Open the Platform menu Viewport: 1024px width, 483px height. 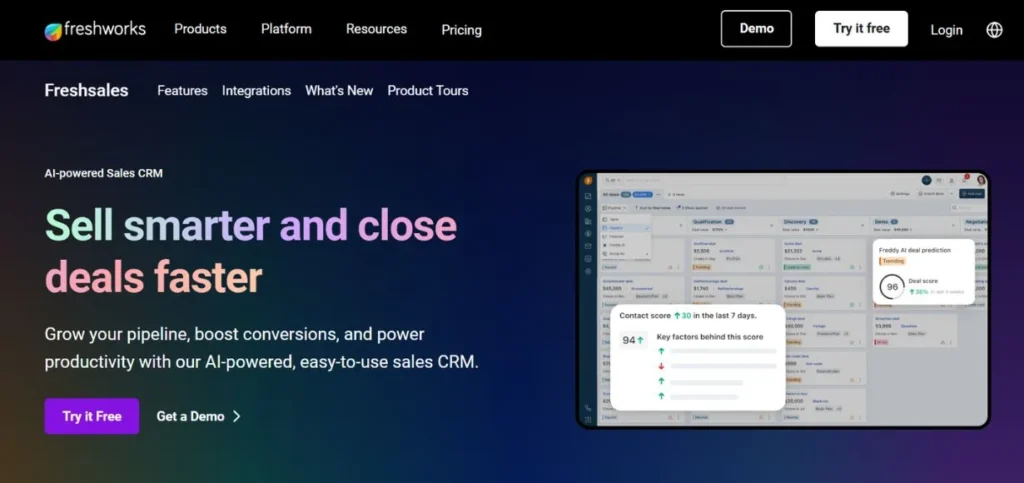[286, 29]
